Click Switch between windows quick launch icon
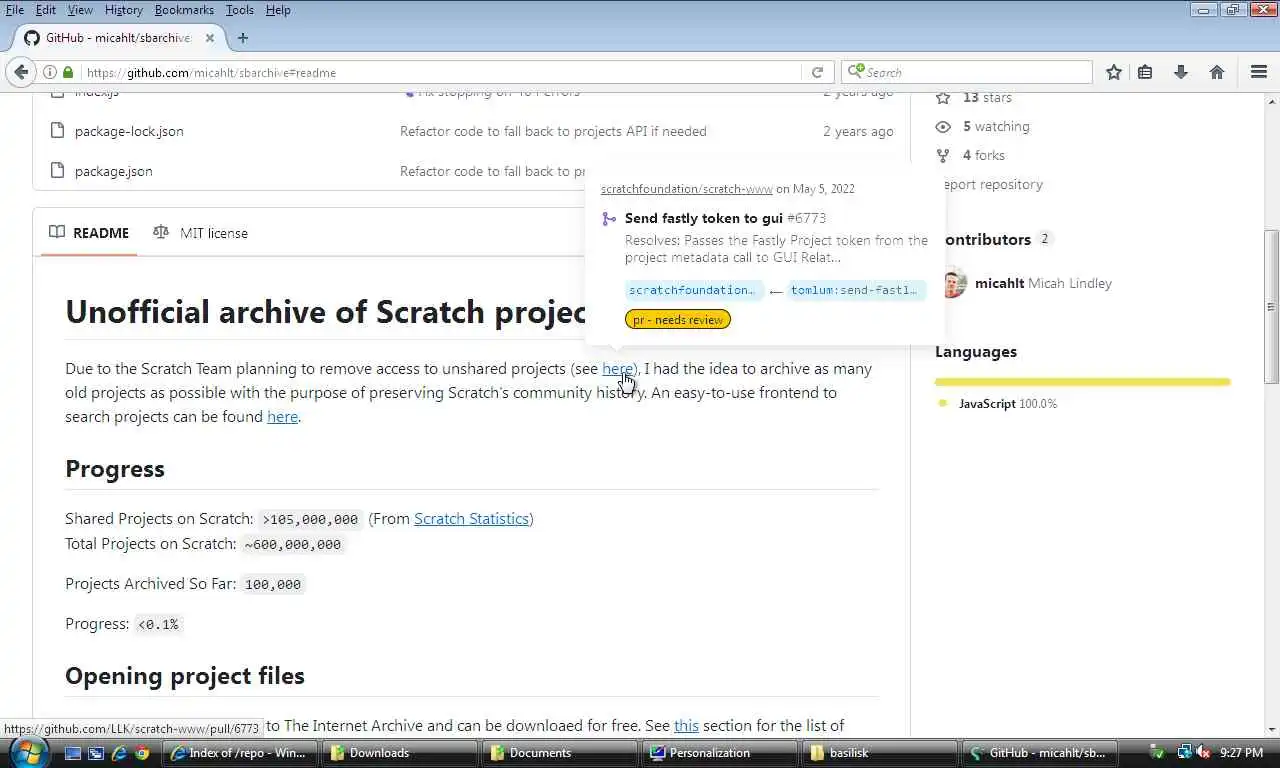Image resolution: width=1280 pixels, height=768 pixels. pyautogui.click(x=96, y=753)
